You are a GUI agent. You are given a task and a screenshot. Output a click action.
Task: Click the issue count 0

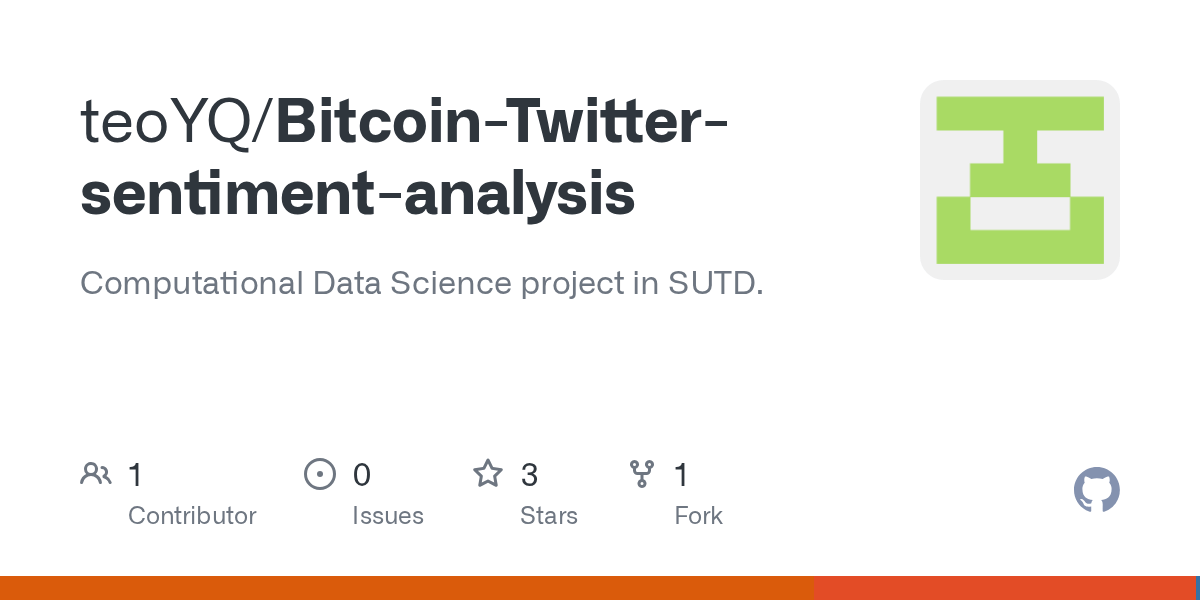(362, 475)
